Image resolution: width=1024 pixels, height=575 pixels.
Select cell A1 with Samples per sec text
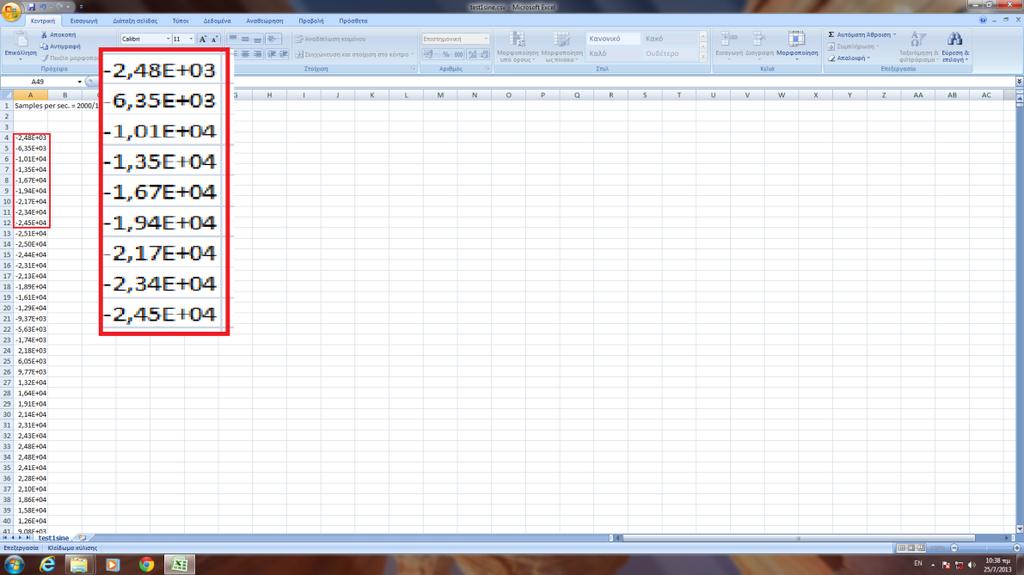point(31,106)
